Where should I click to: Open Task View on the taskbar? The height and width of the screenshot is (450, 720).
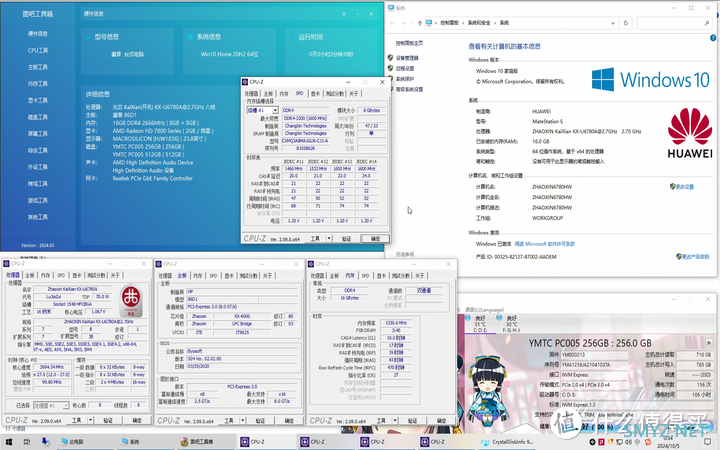27,442
